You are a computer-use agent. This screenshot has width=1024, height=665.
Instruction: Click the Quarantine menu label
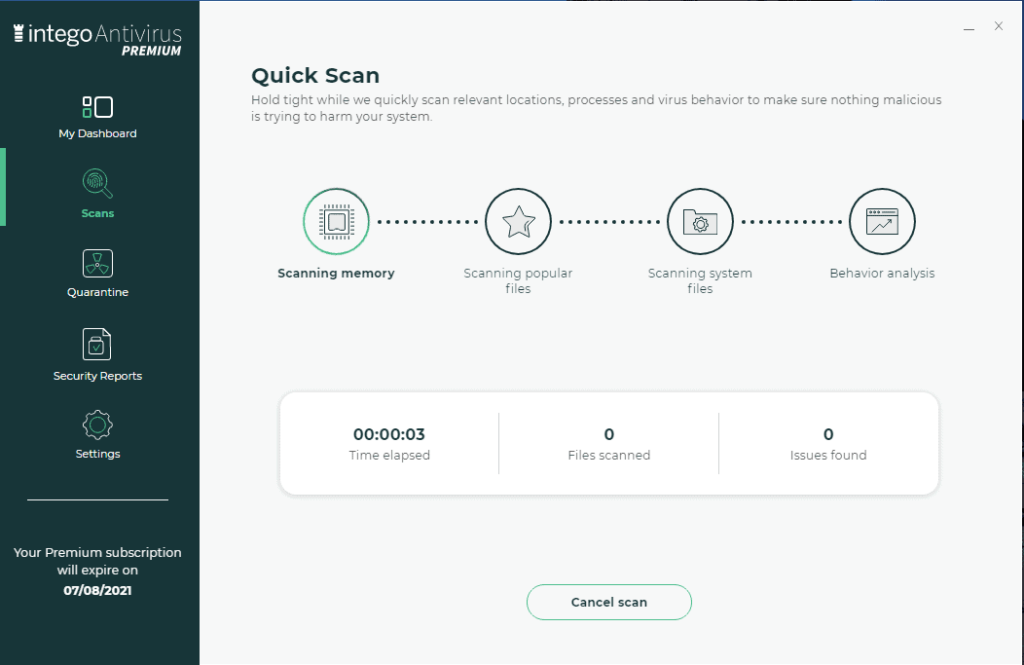pyautogui.click(x=97, y=292)
